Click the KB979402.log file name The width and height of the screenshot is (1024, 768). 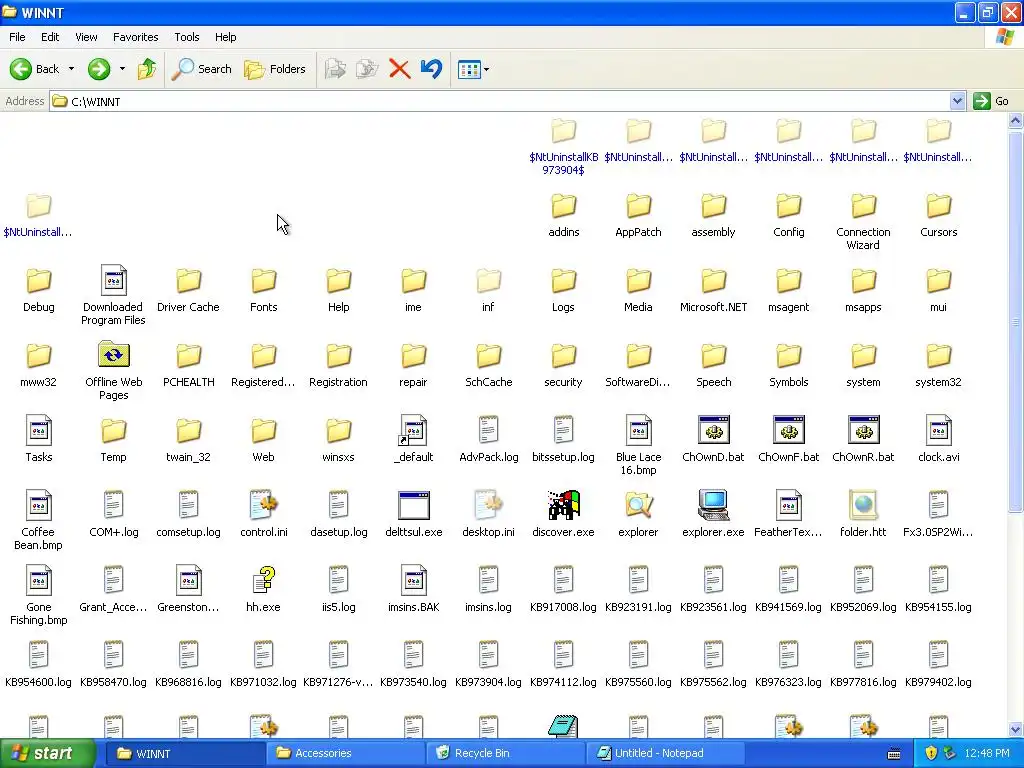938,682
